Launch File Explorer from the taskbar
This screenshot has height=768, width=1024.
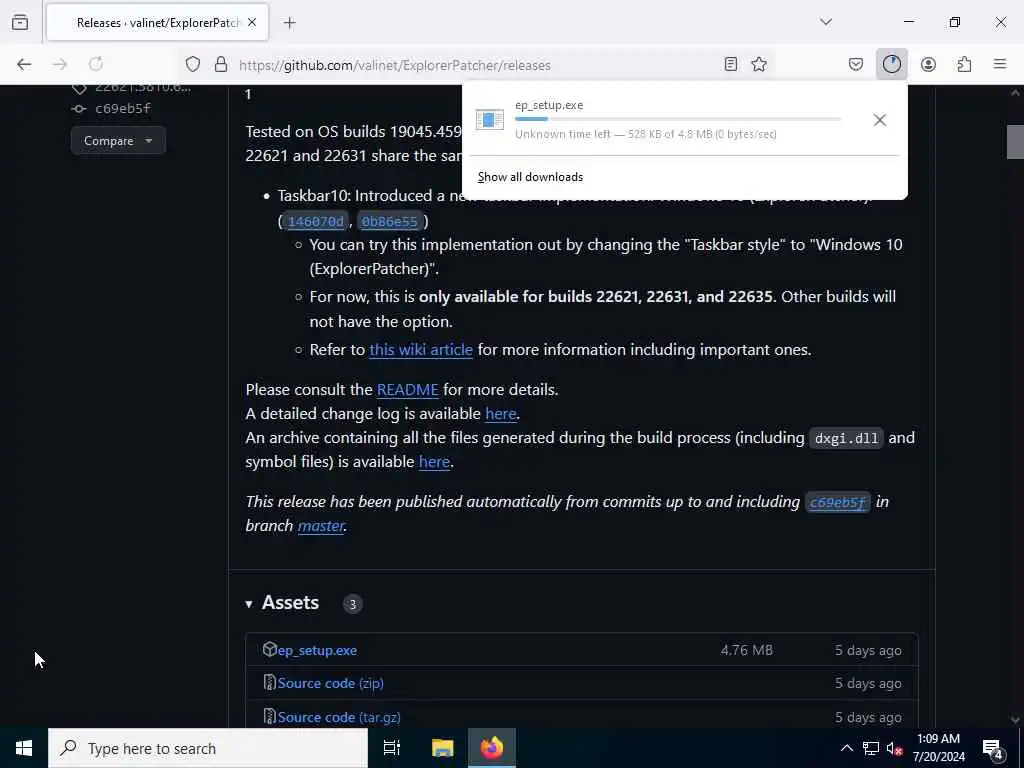pyautogui.click(x=442, y=748)
